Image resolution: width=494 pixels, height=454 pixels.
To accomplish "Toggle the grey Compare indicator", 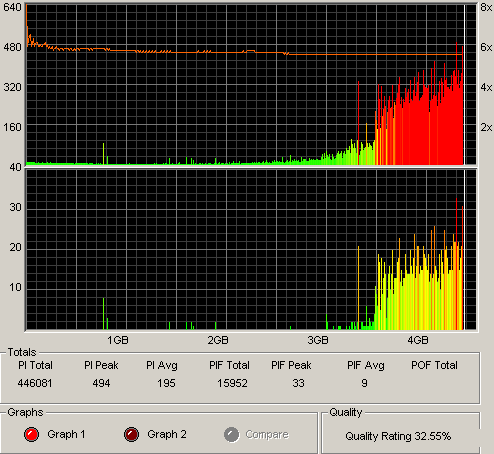I will click(x=232, y=435).
